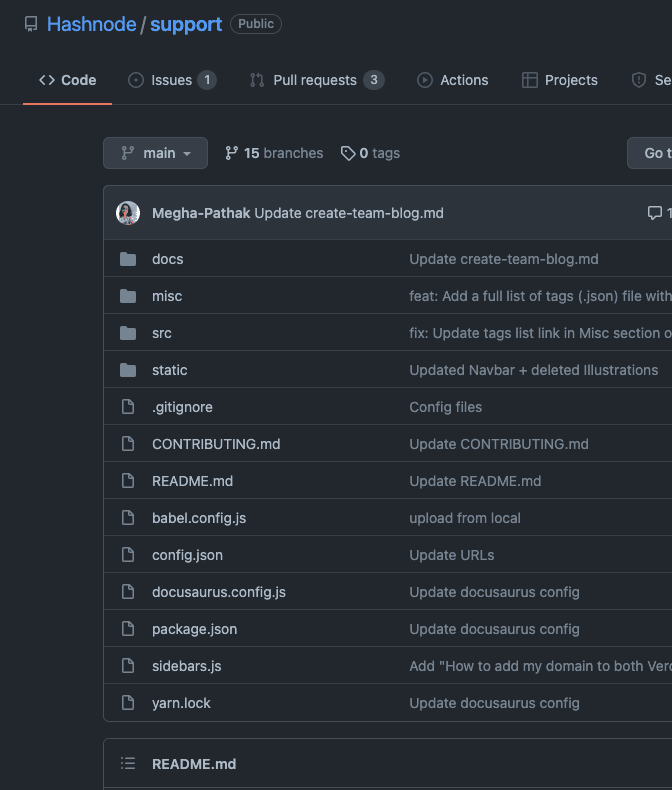Click the comment icon in commit header
This screenshot has width=672, height=790.
(x=654, y=213)
